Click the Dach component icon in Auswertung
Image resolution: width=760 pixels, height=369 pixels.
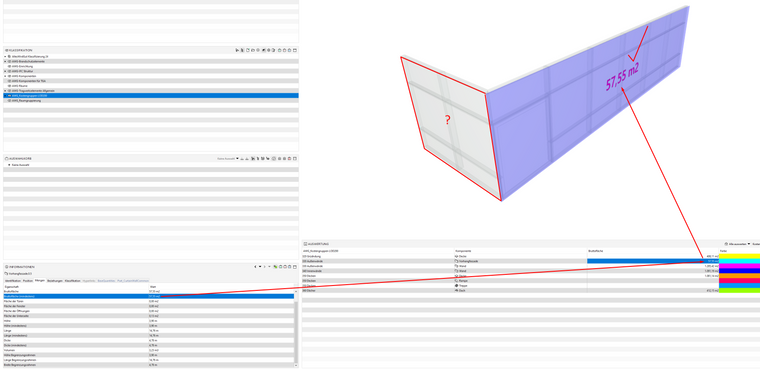456,290
